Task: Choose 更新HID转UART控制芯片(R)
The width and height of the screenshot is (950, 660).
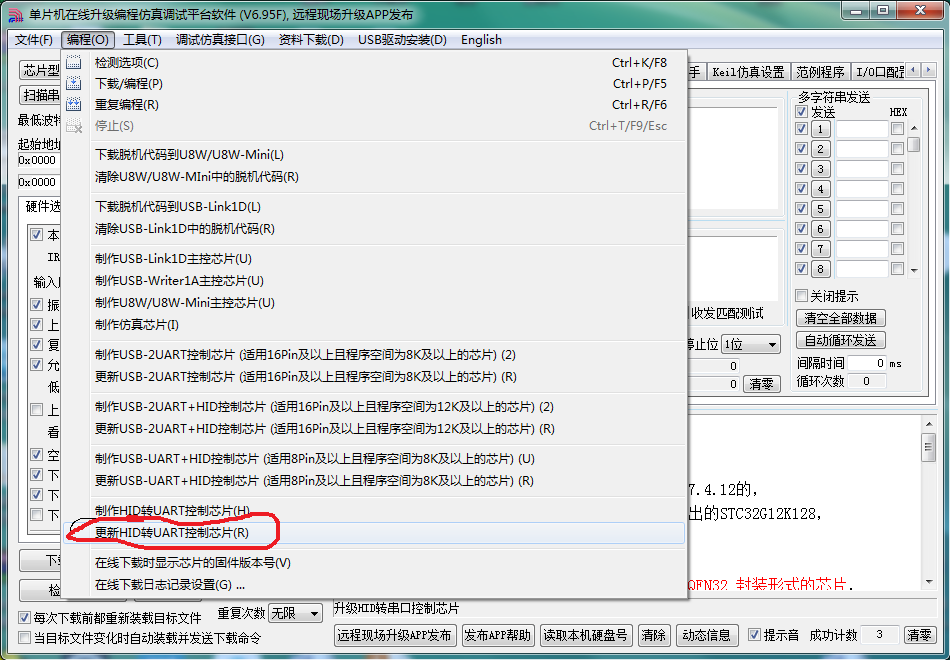Action: pos(374,533)
